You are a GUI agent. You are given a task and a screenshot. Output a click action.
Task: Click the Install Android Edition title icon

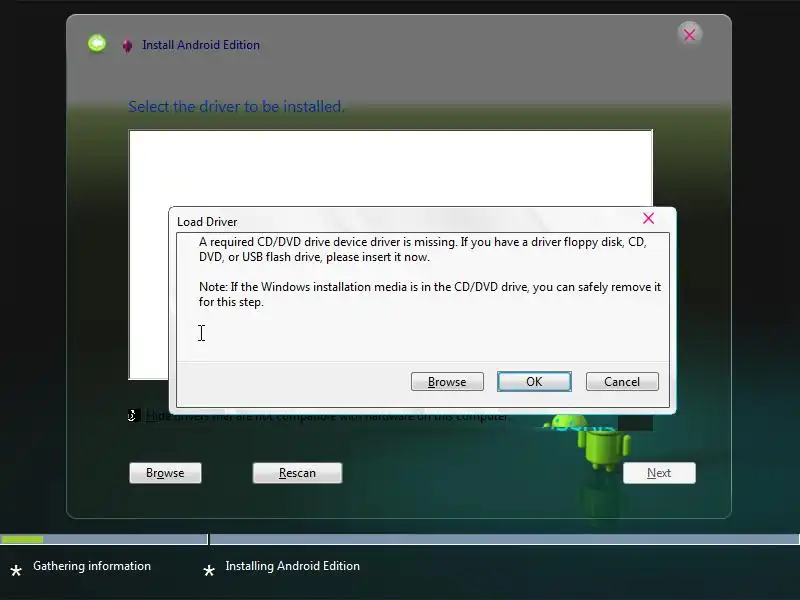(x=128, y=45)
